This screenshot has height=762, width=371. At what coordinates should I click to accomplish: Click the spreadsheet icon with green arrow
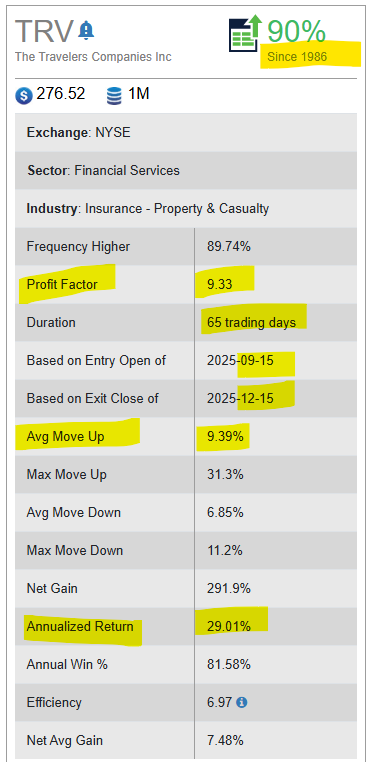tap(245, 34)
